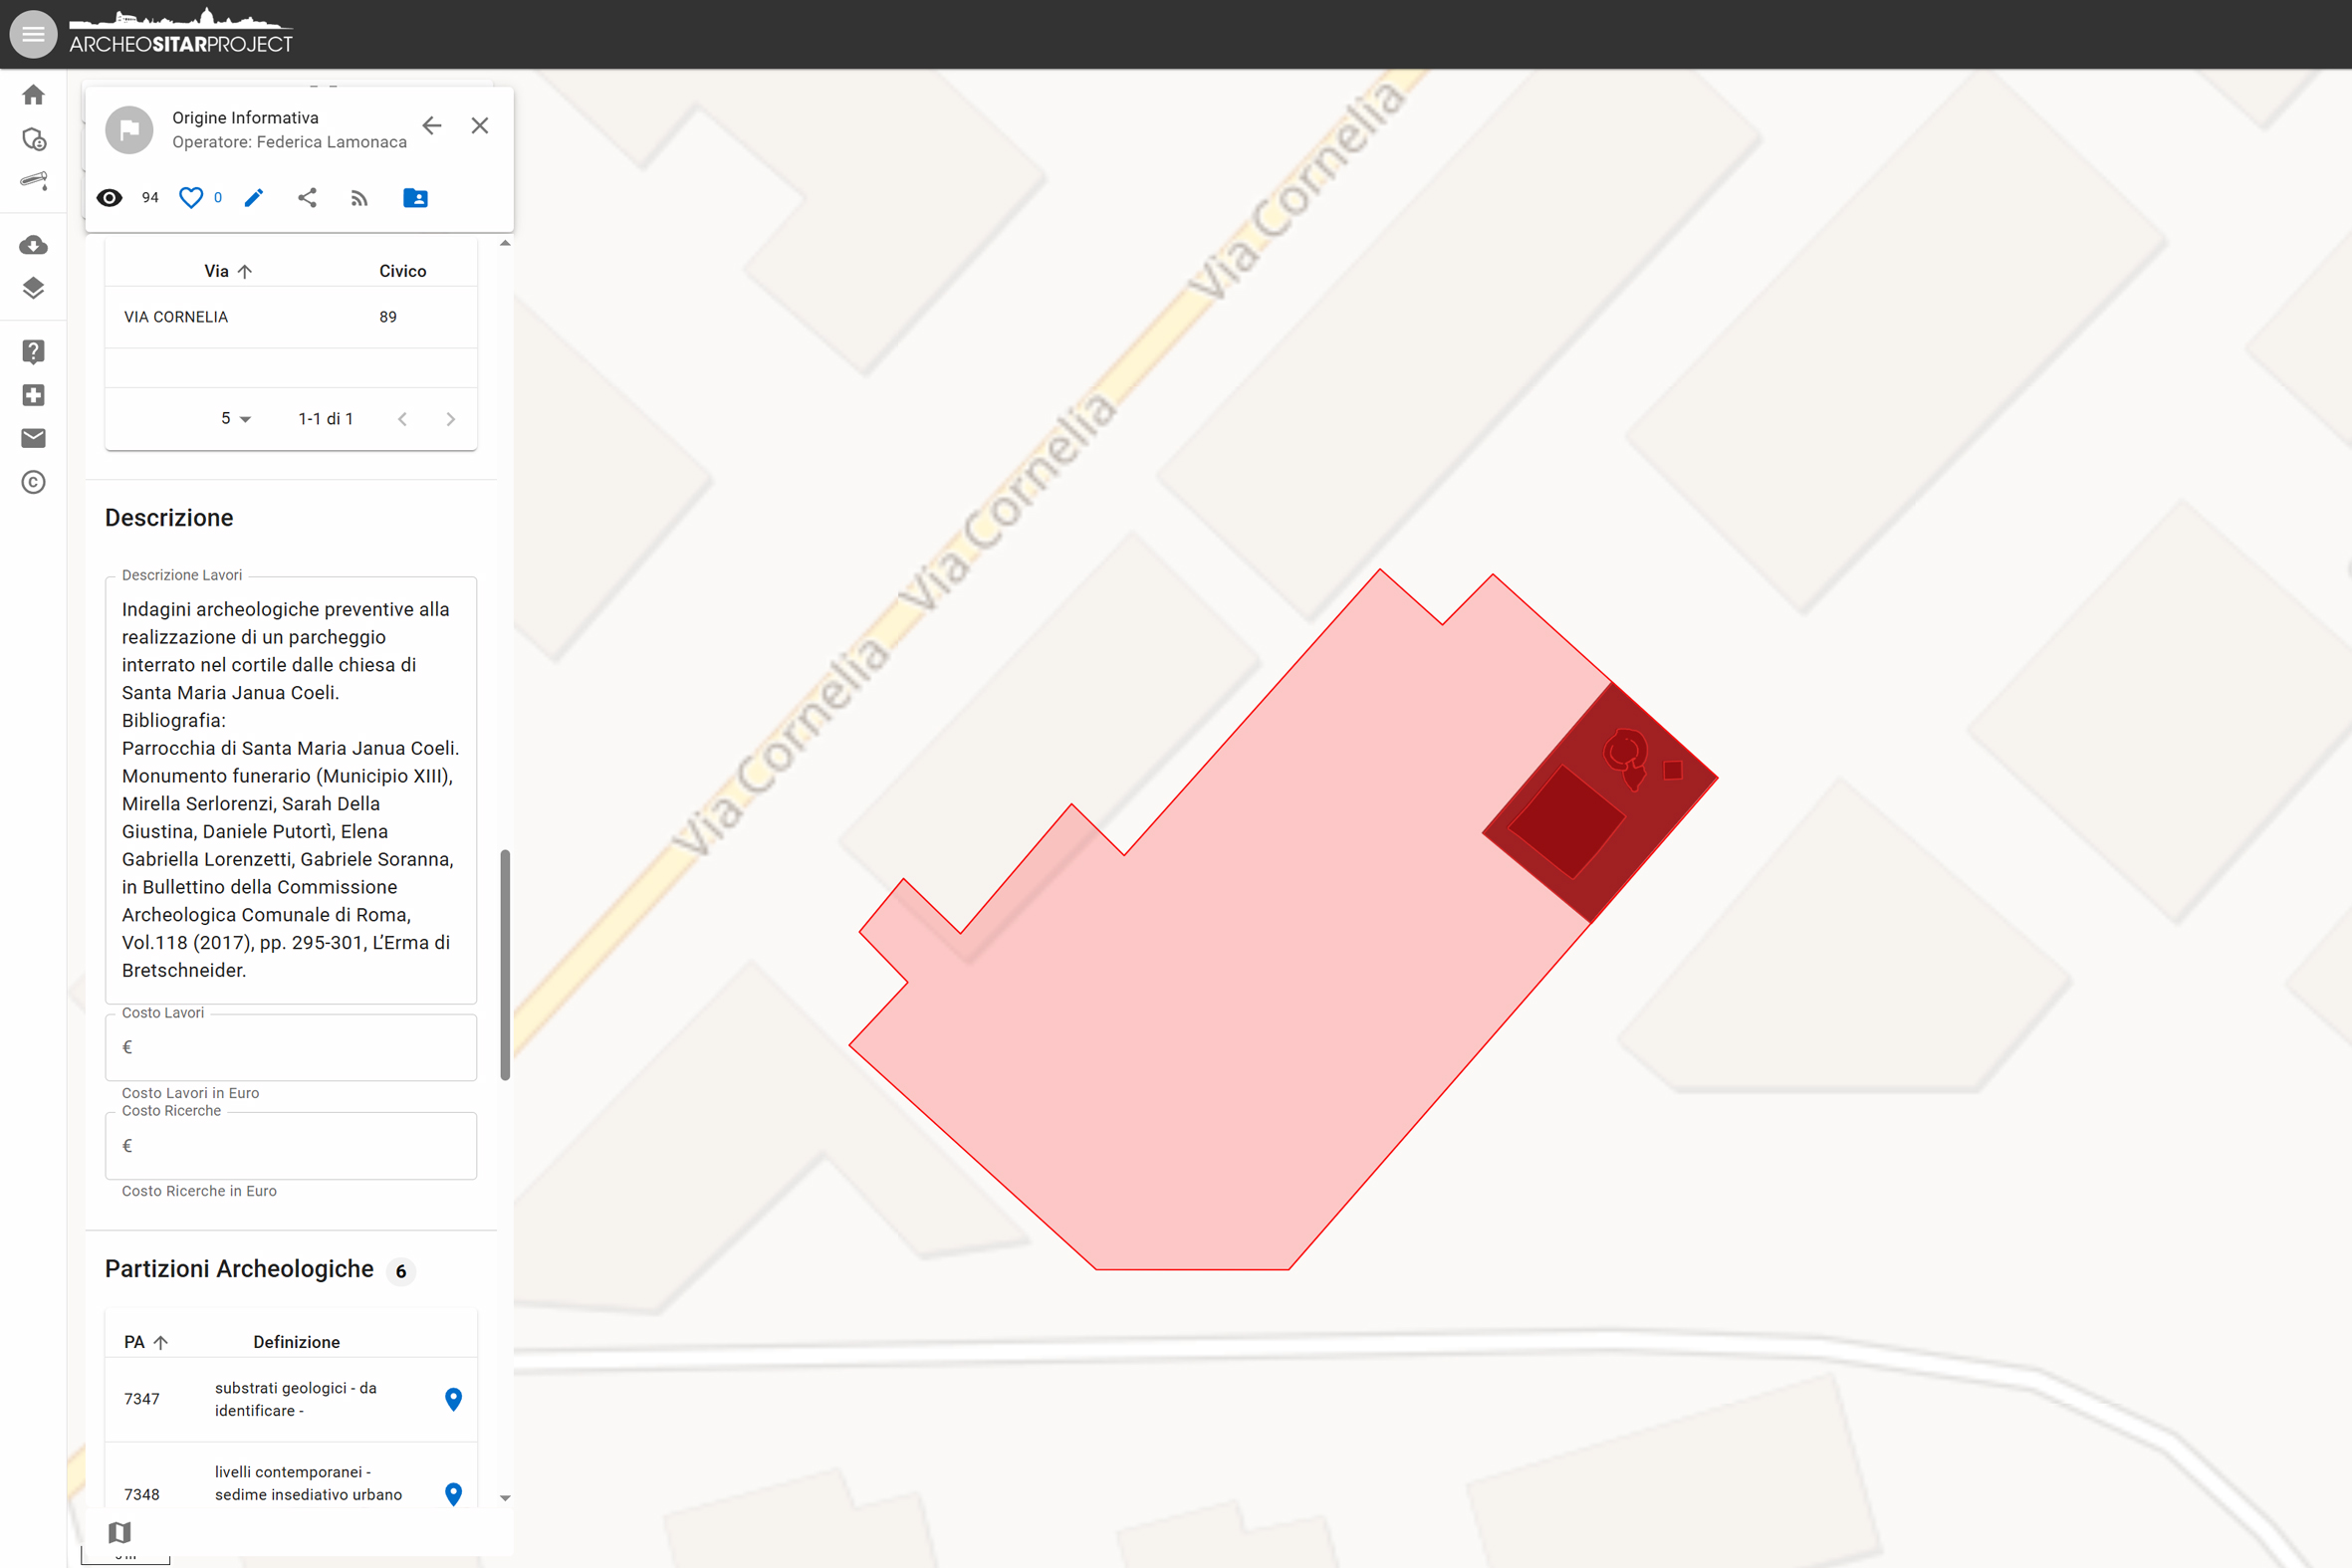Open the hamburger menu in the header

33,34
